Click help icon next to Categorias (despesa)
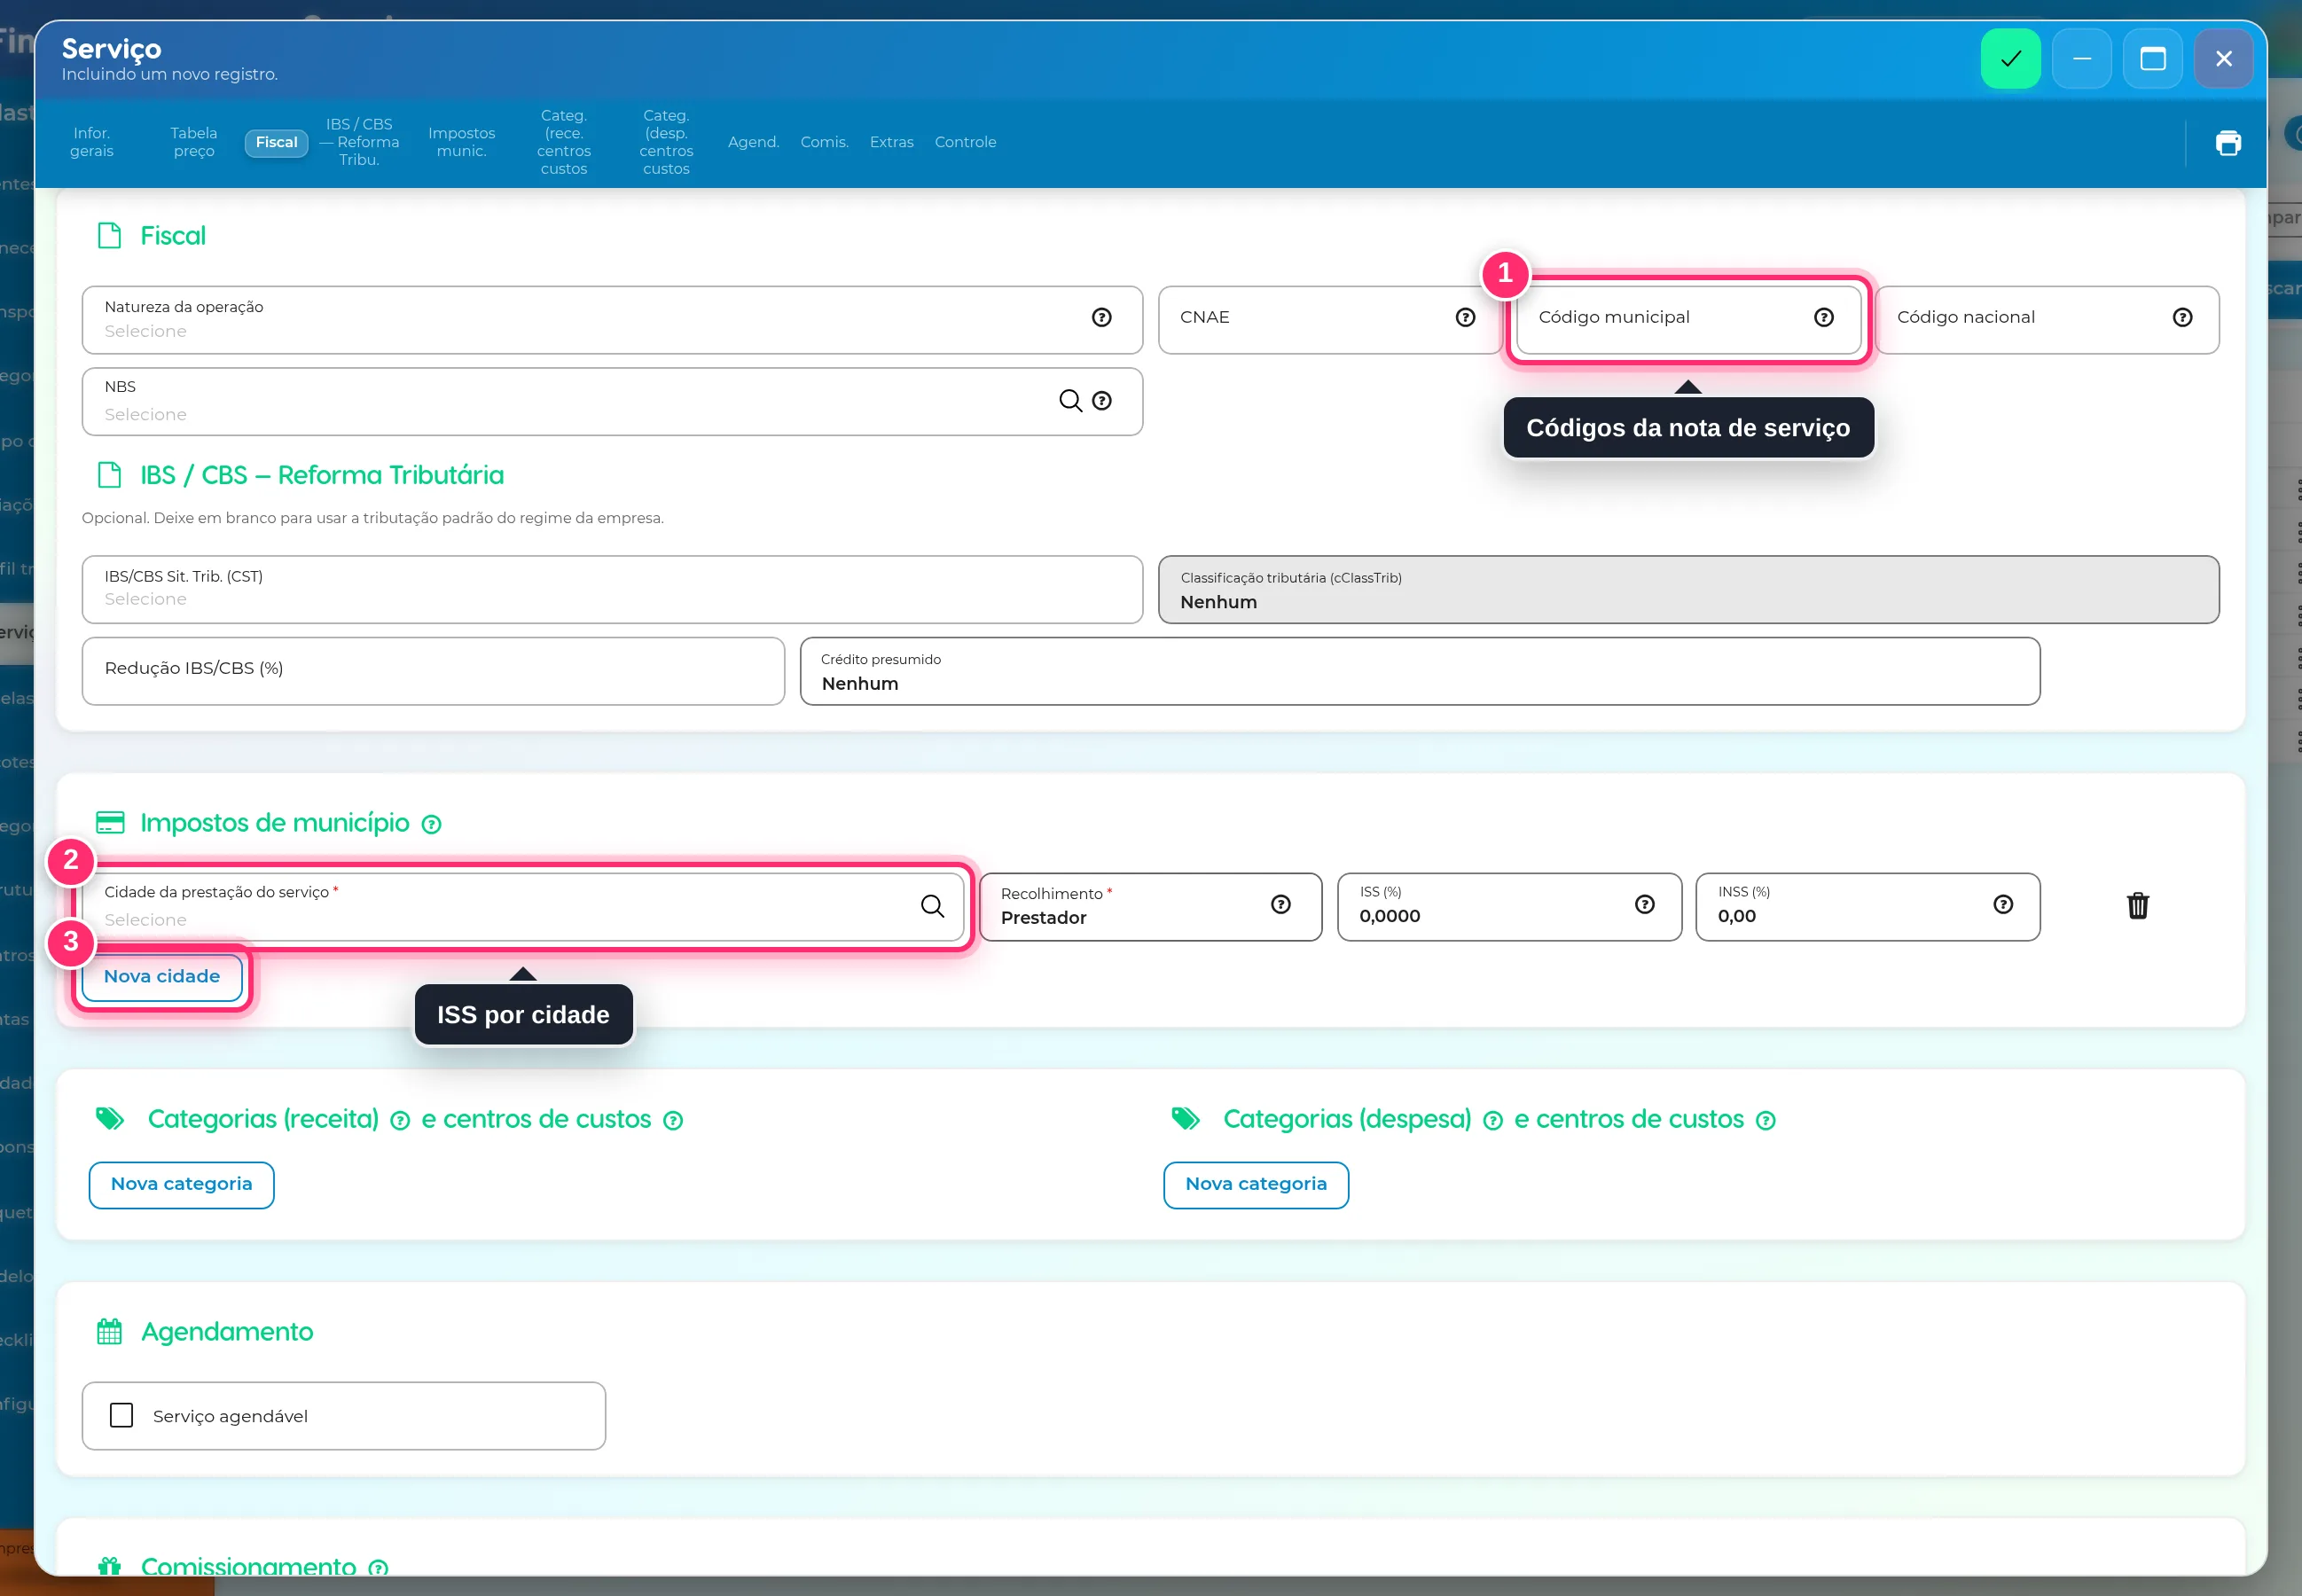 click(1492, 1120)
